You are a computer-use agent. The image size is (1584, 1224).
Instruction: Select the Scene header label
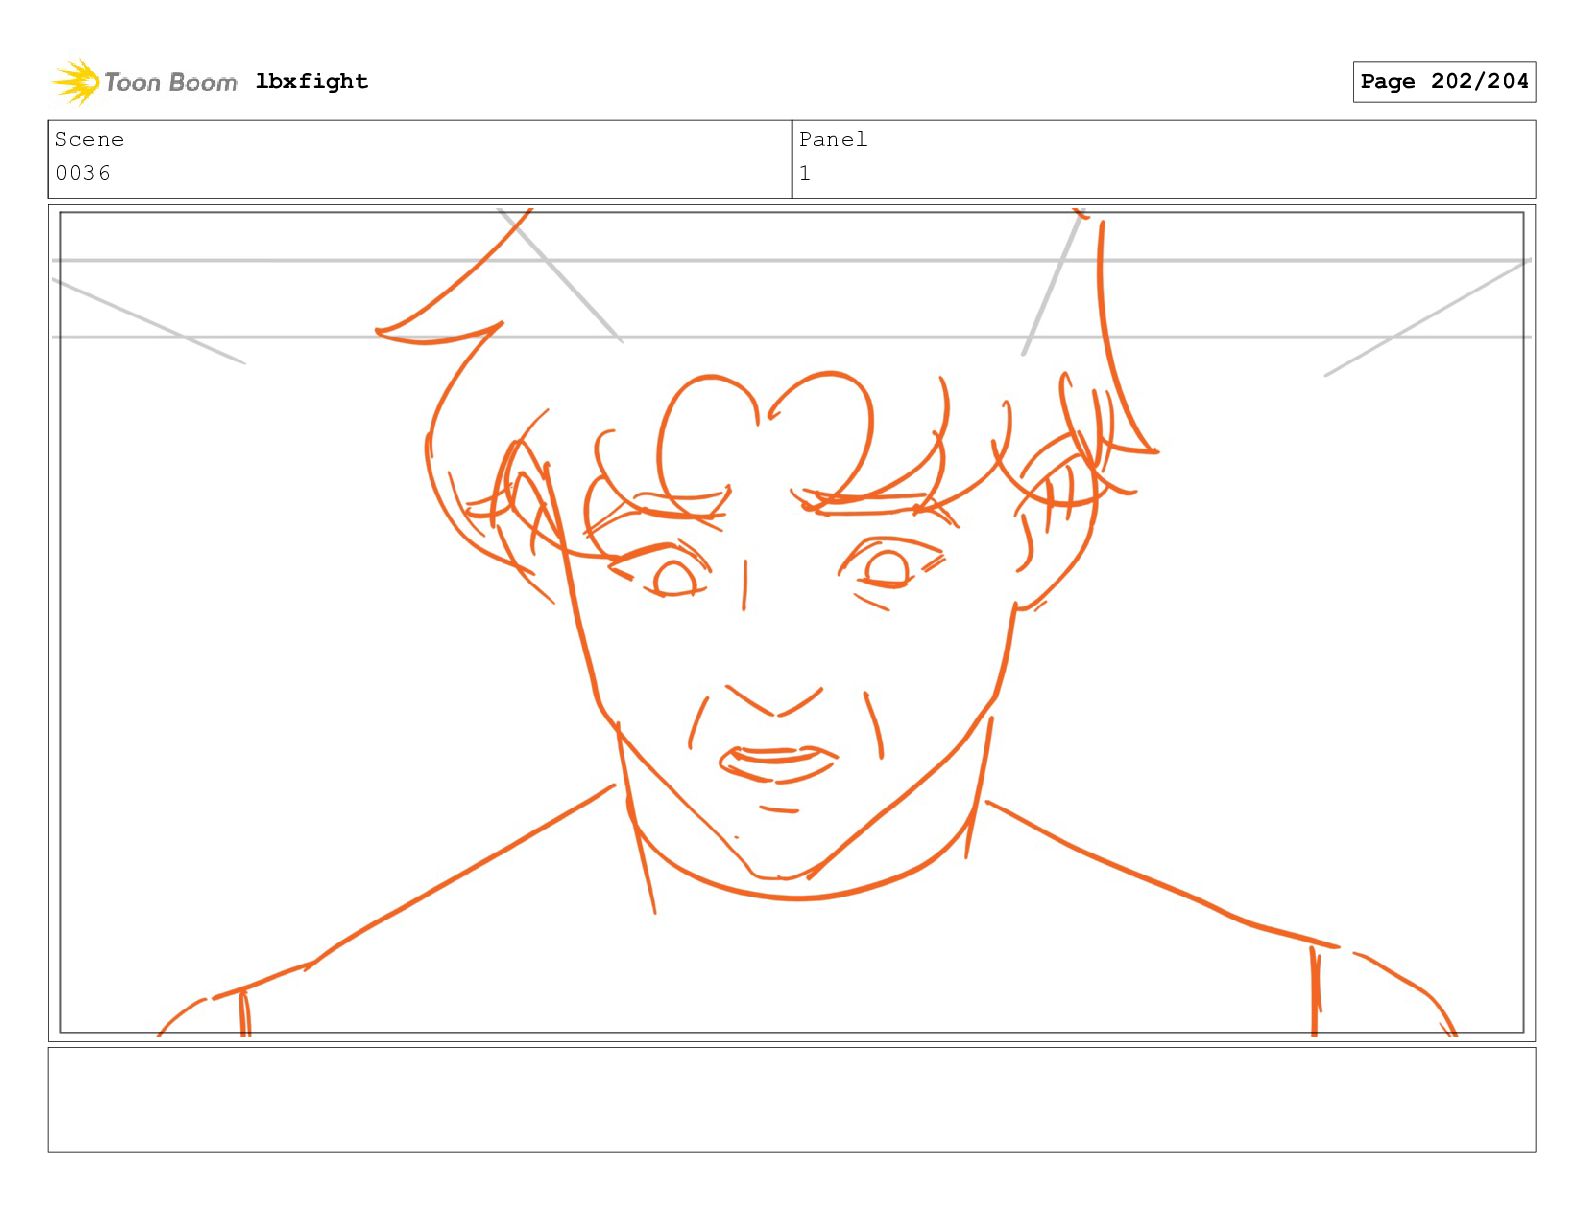(x=89, y=139)
